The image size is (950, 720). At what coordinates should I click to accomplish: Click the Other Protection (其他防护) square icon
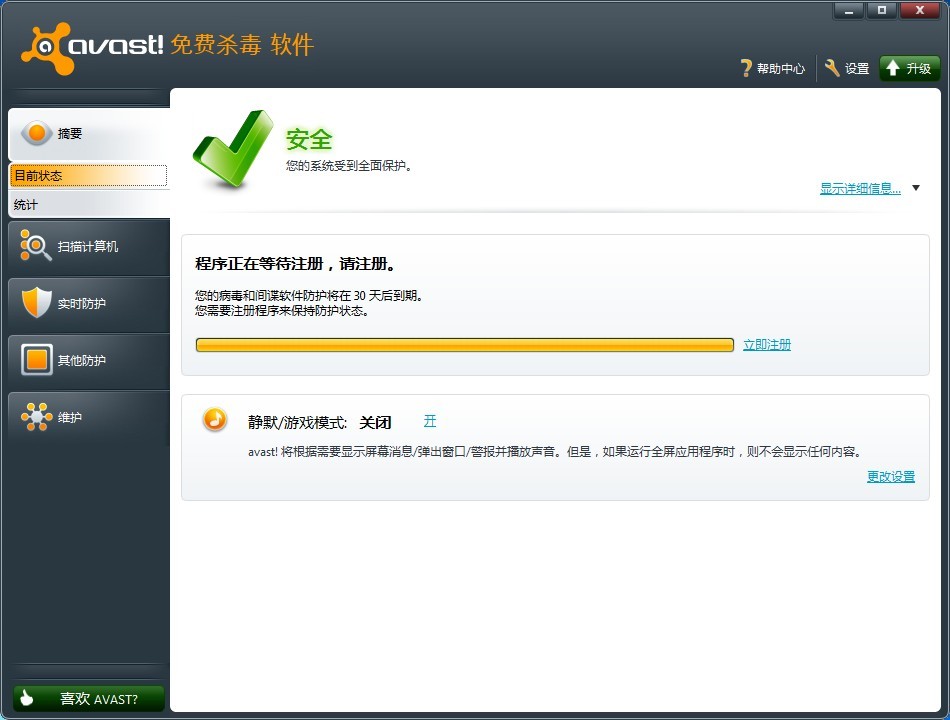(x=36, y=360)
